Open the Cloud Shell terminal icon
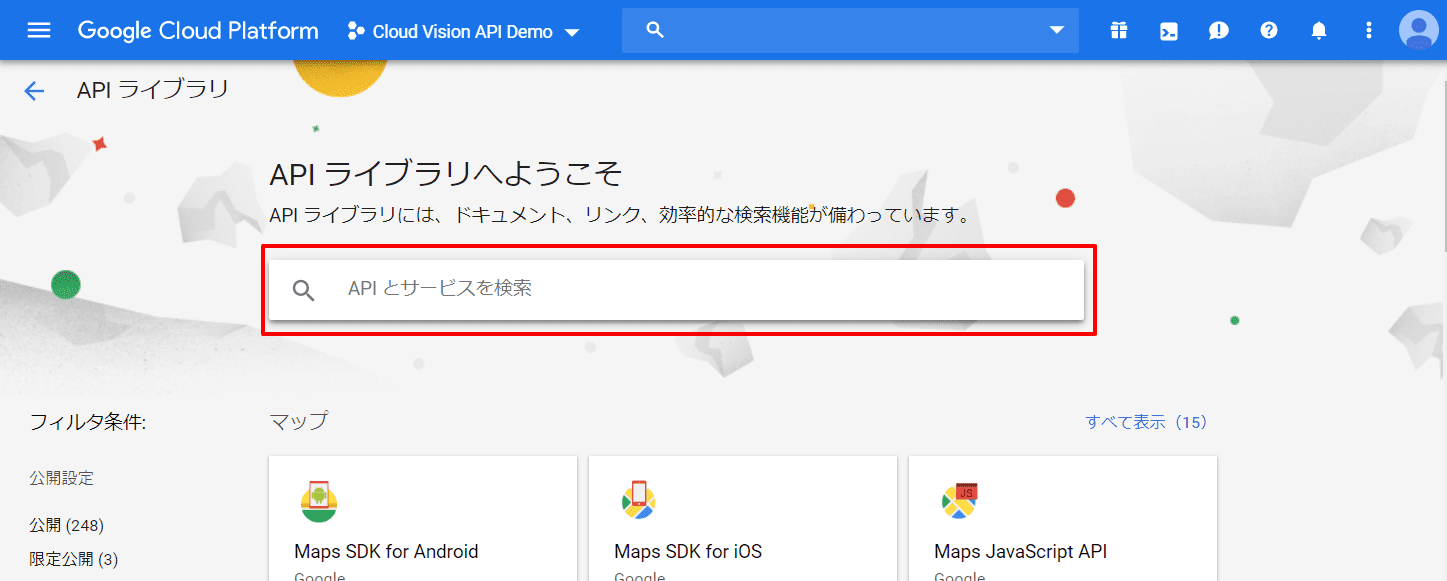This screenshot has height=581, width=1447. point(1168,30)
